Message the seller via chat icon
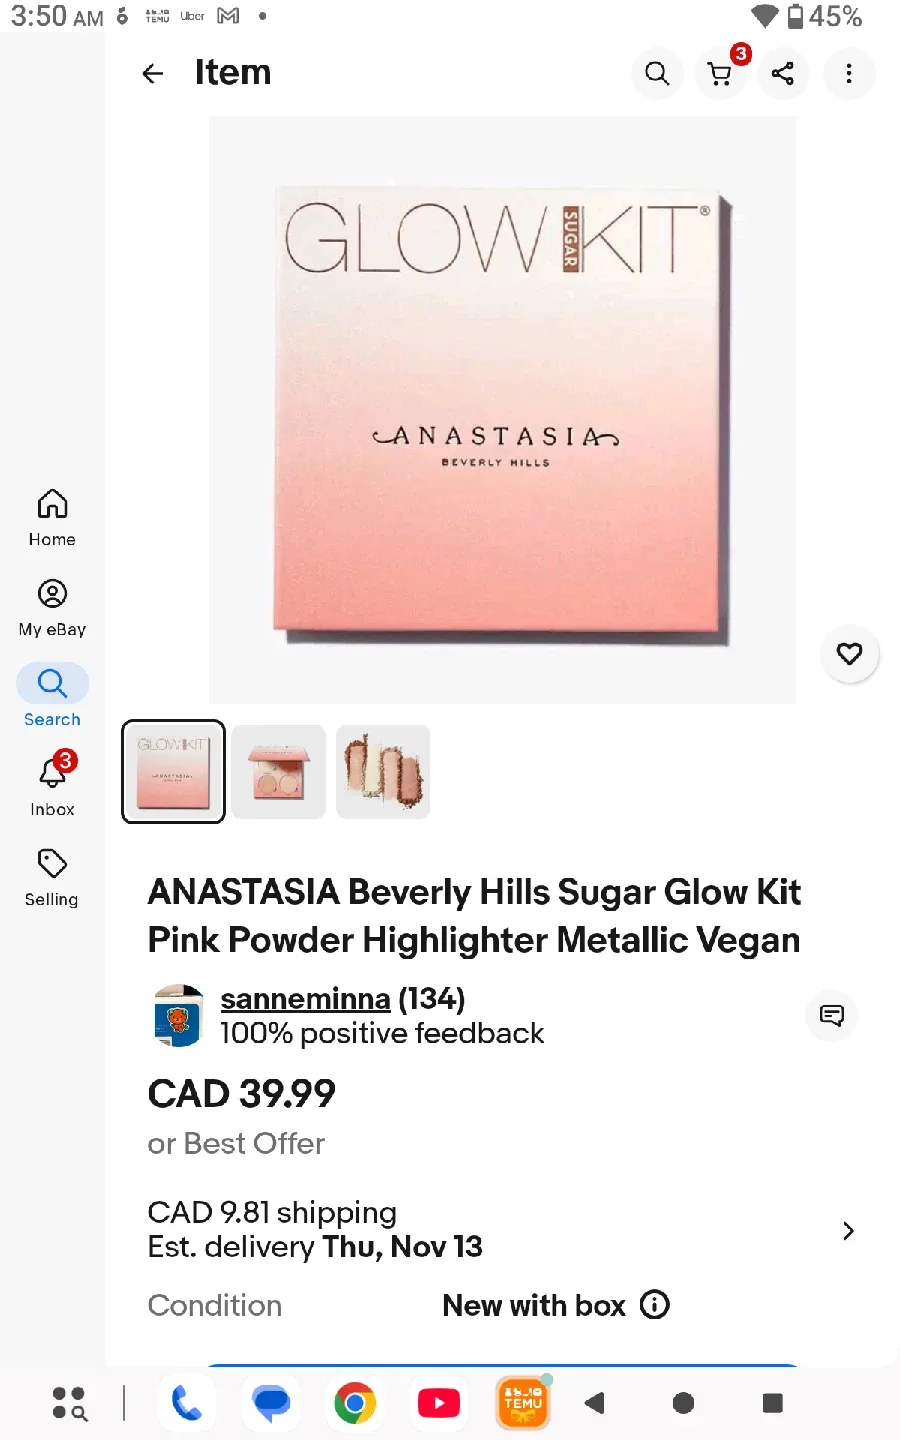 tap(831, 1016)
